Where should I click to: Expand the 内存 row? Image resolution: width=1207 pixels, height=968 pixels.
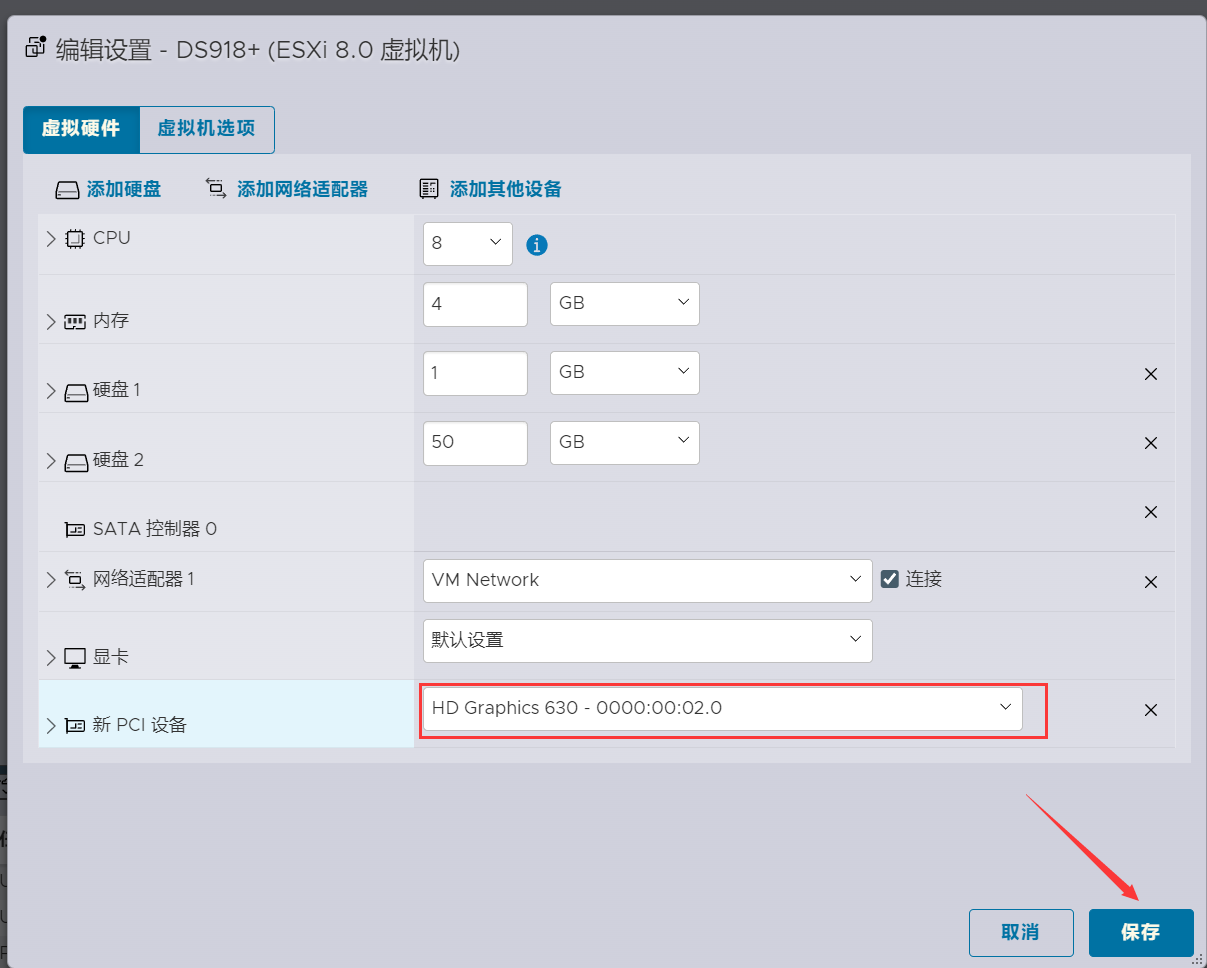(51, 322)
